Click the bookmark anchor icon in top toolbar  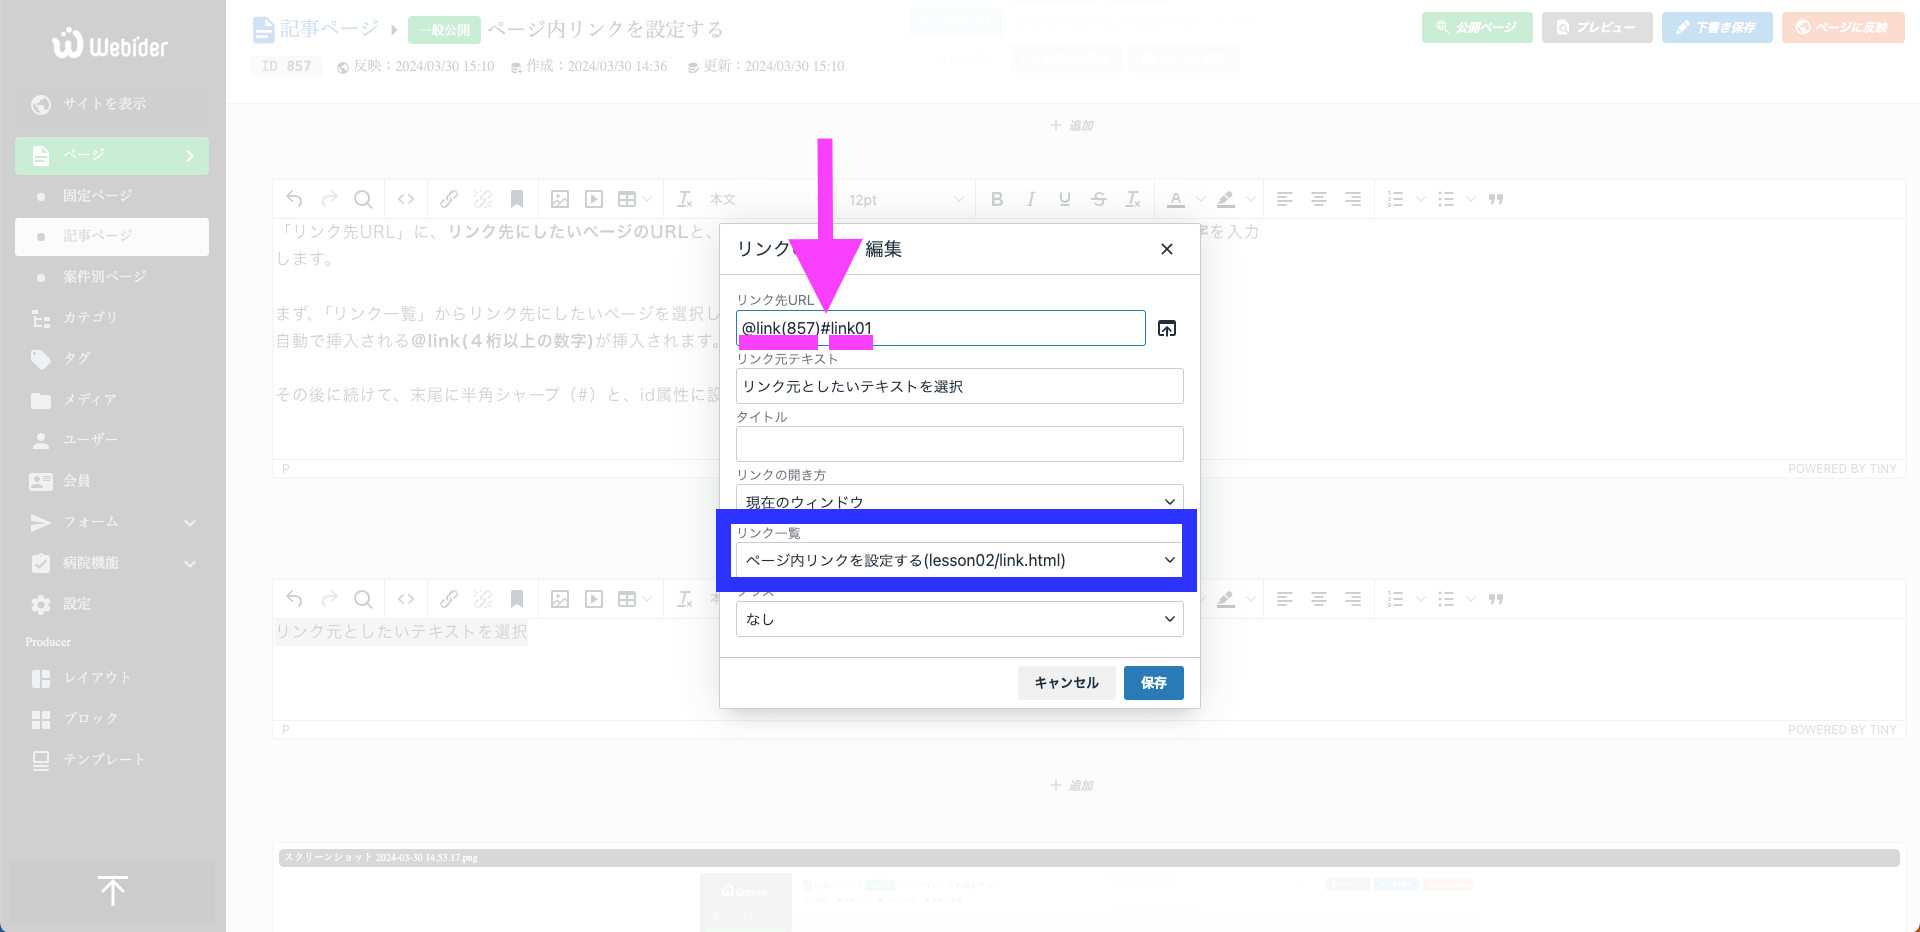[517, 199]
